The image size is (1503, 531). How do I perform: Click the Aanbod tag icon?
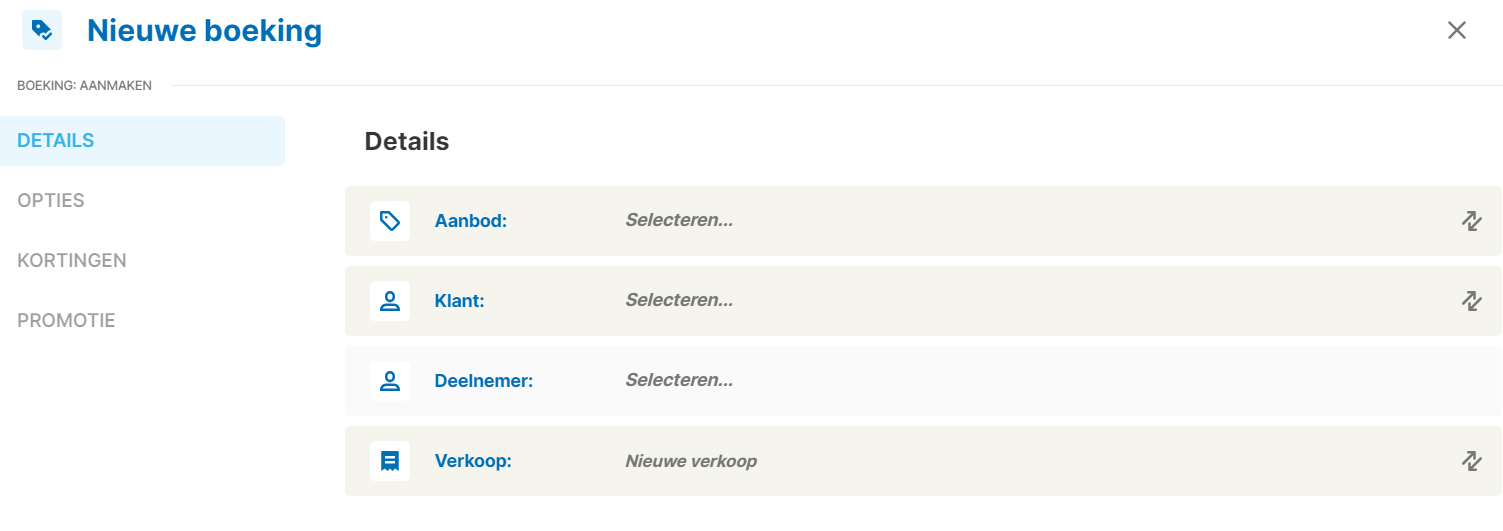[x=390, y=221]
